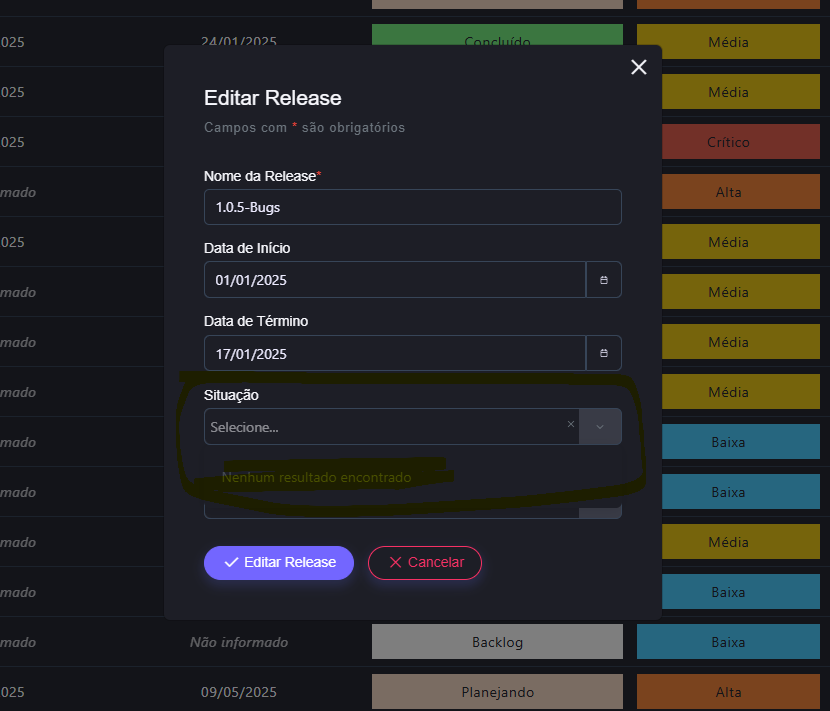Expand the Situação dropdown chevron
The width and height of the screenshot is (830, 711).
click(x=600, y=426)
